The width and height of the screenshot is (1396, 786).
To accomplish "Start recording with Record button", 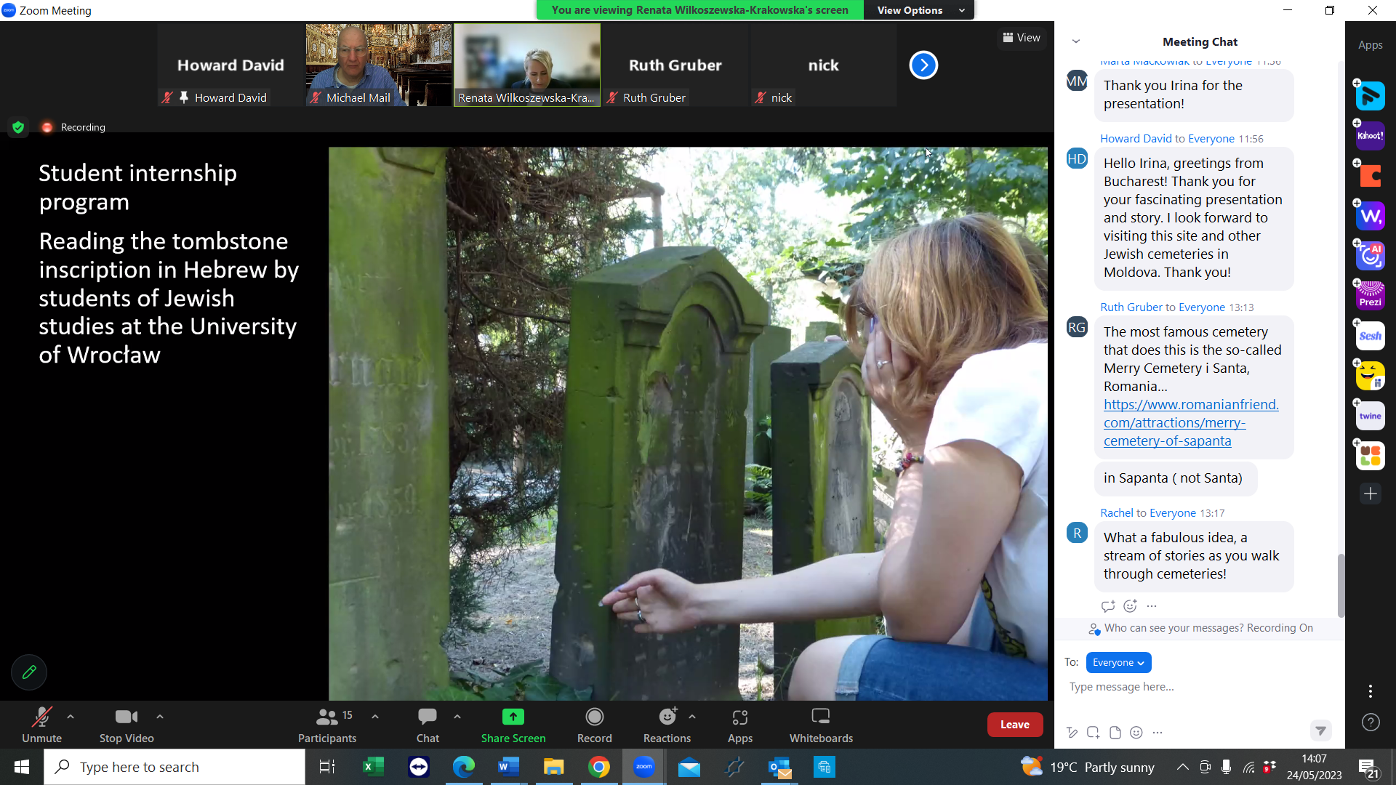I will click(594, 725).
